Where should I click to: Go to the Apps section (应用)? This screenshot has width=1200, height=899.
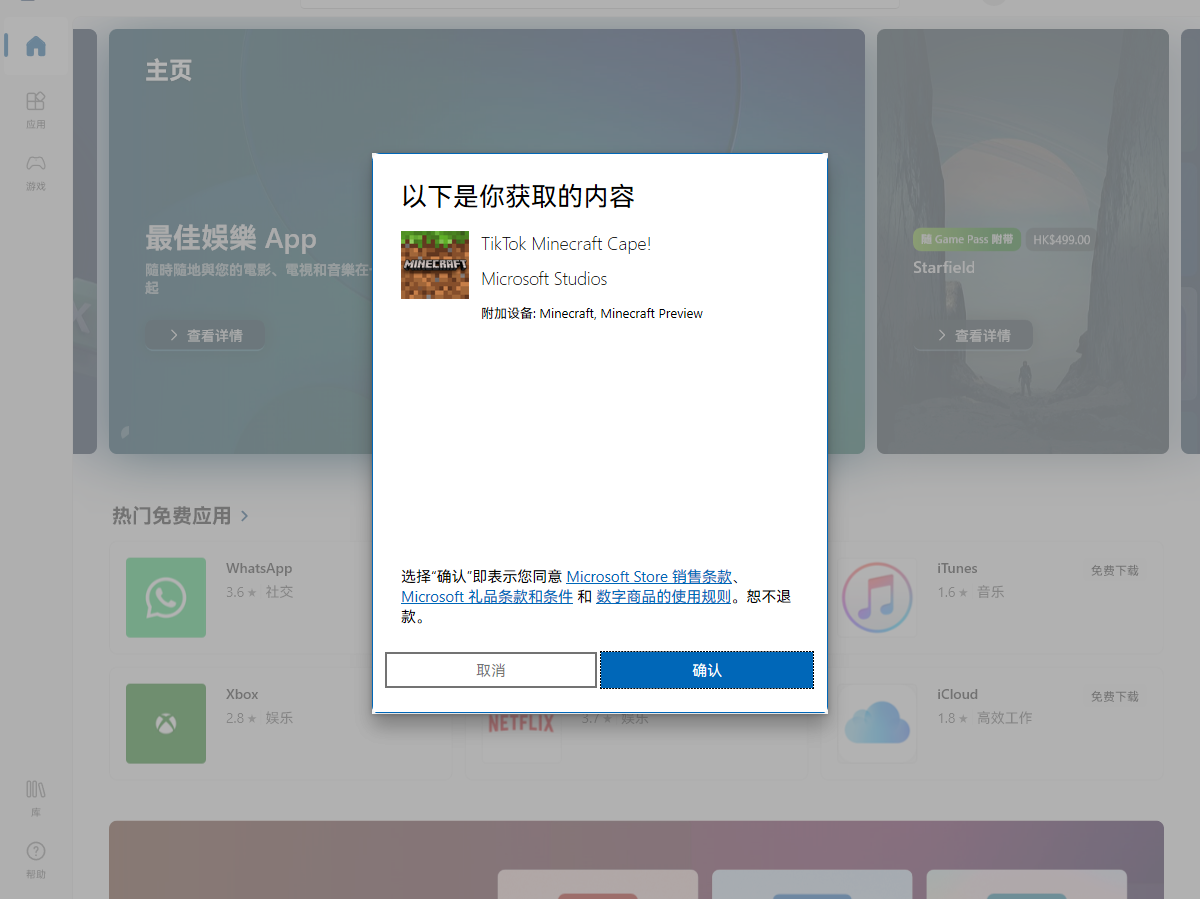[36, 109]
